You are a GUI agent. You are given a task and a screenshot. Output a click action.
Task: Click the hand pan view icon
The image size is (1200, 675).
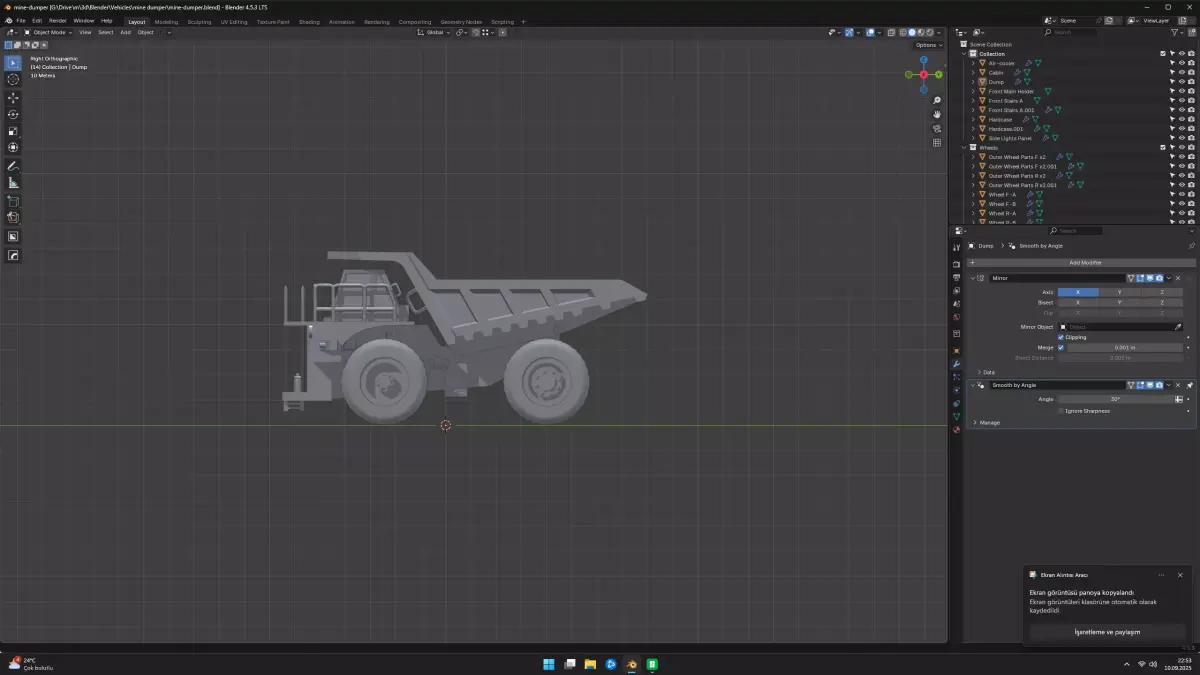pyautogui.click(x=937, y=114)
